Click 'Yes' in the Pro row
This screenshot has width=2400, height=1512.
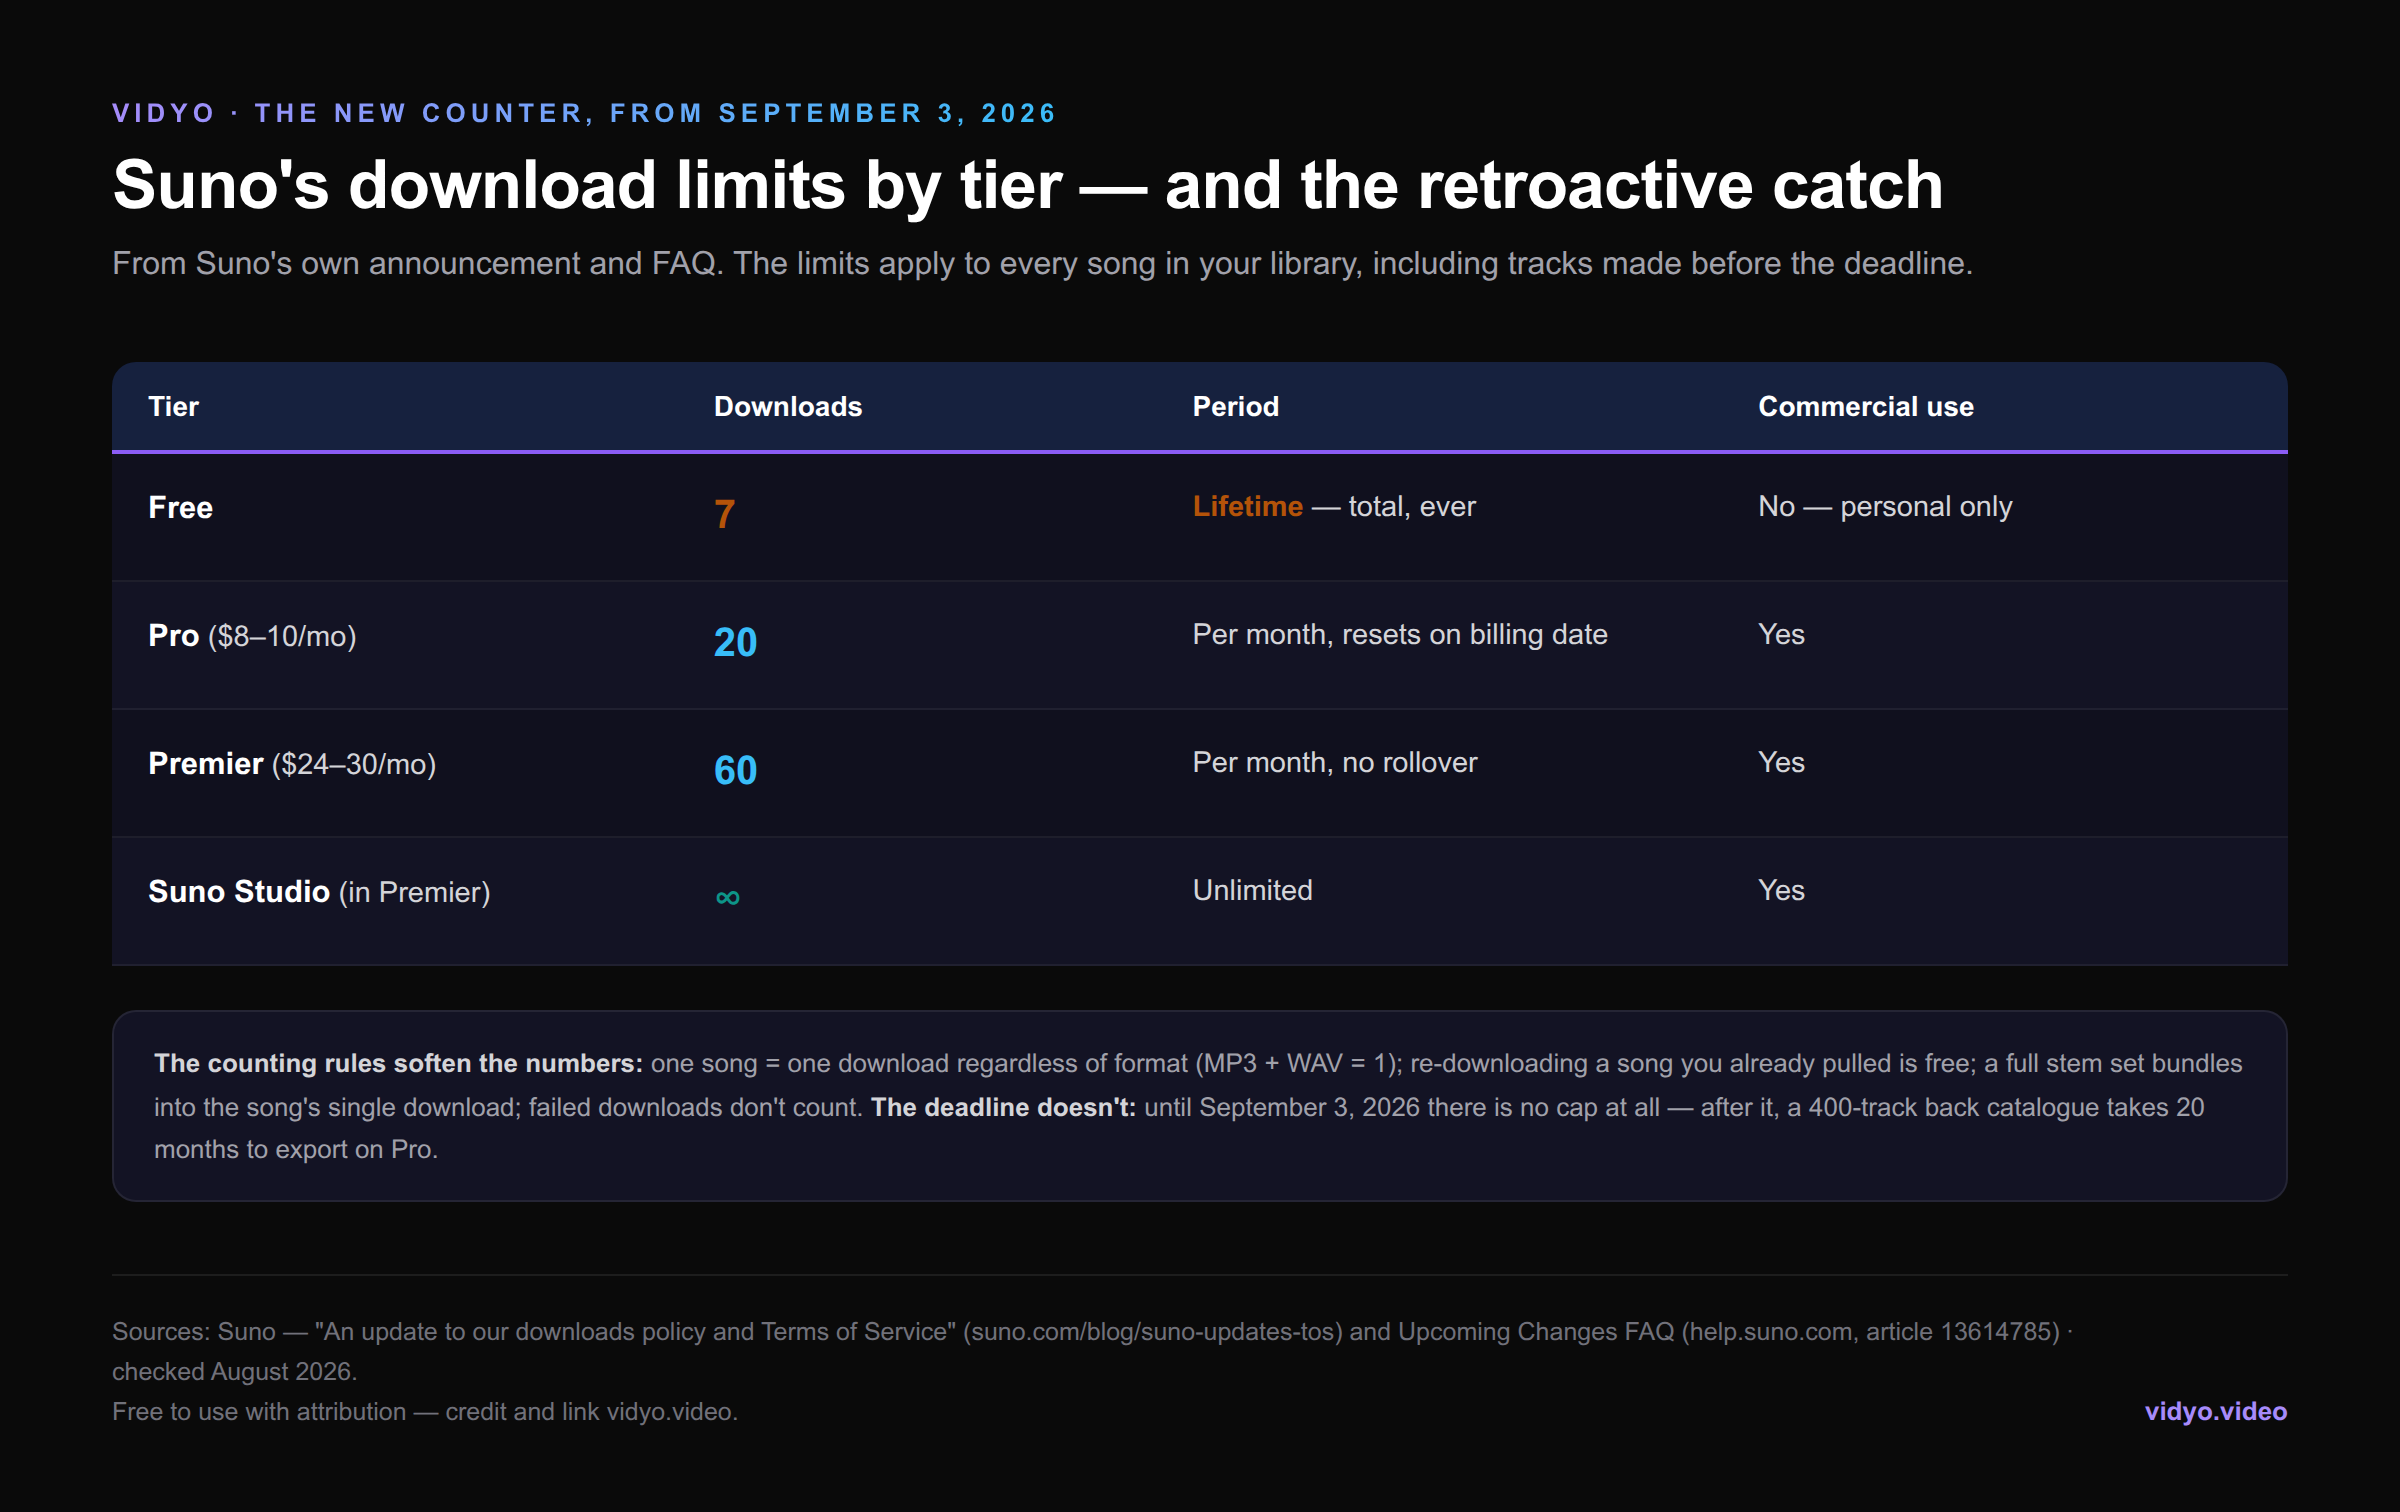[x=1781, y=634]
